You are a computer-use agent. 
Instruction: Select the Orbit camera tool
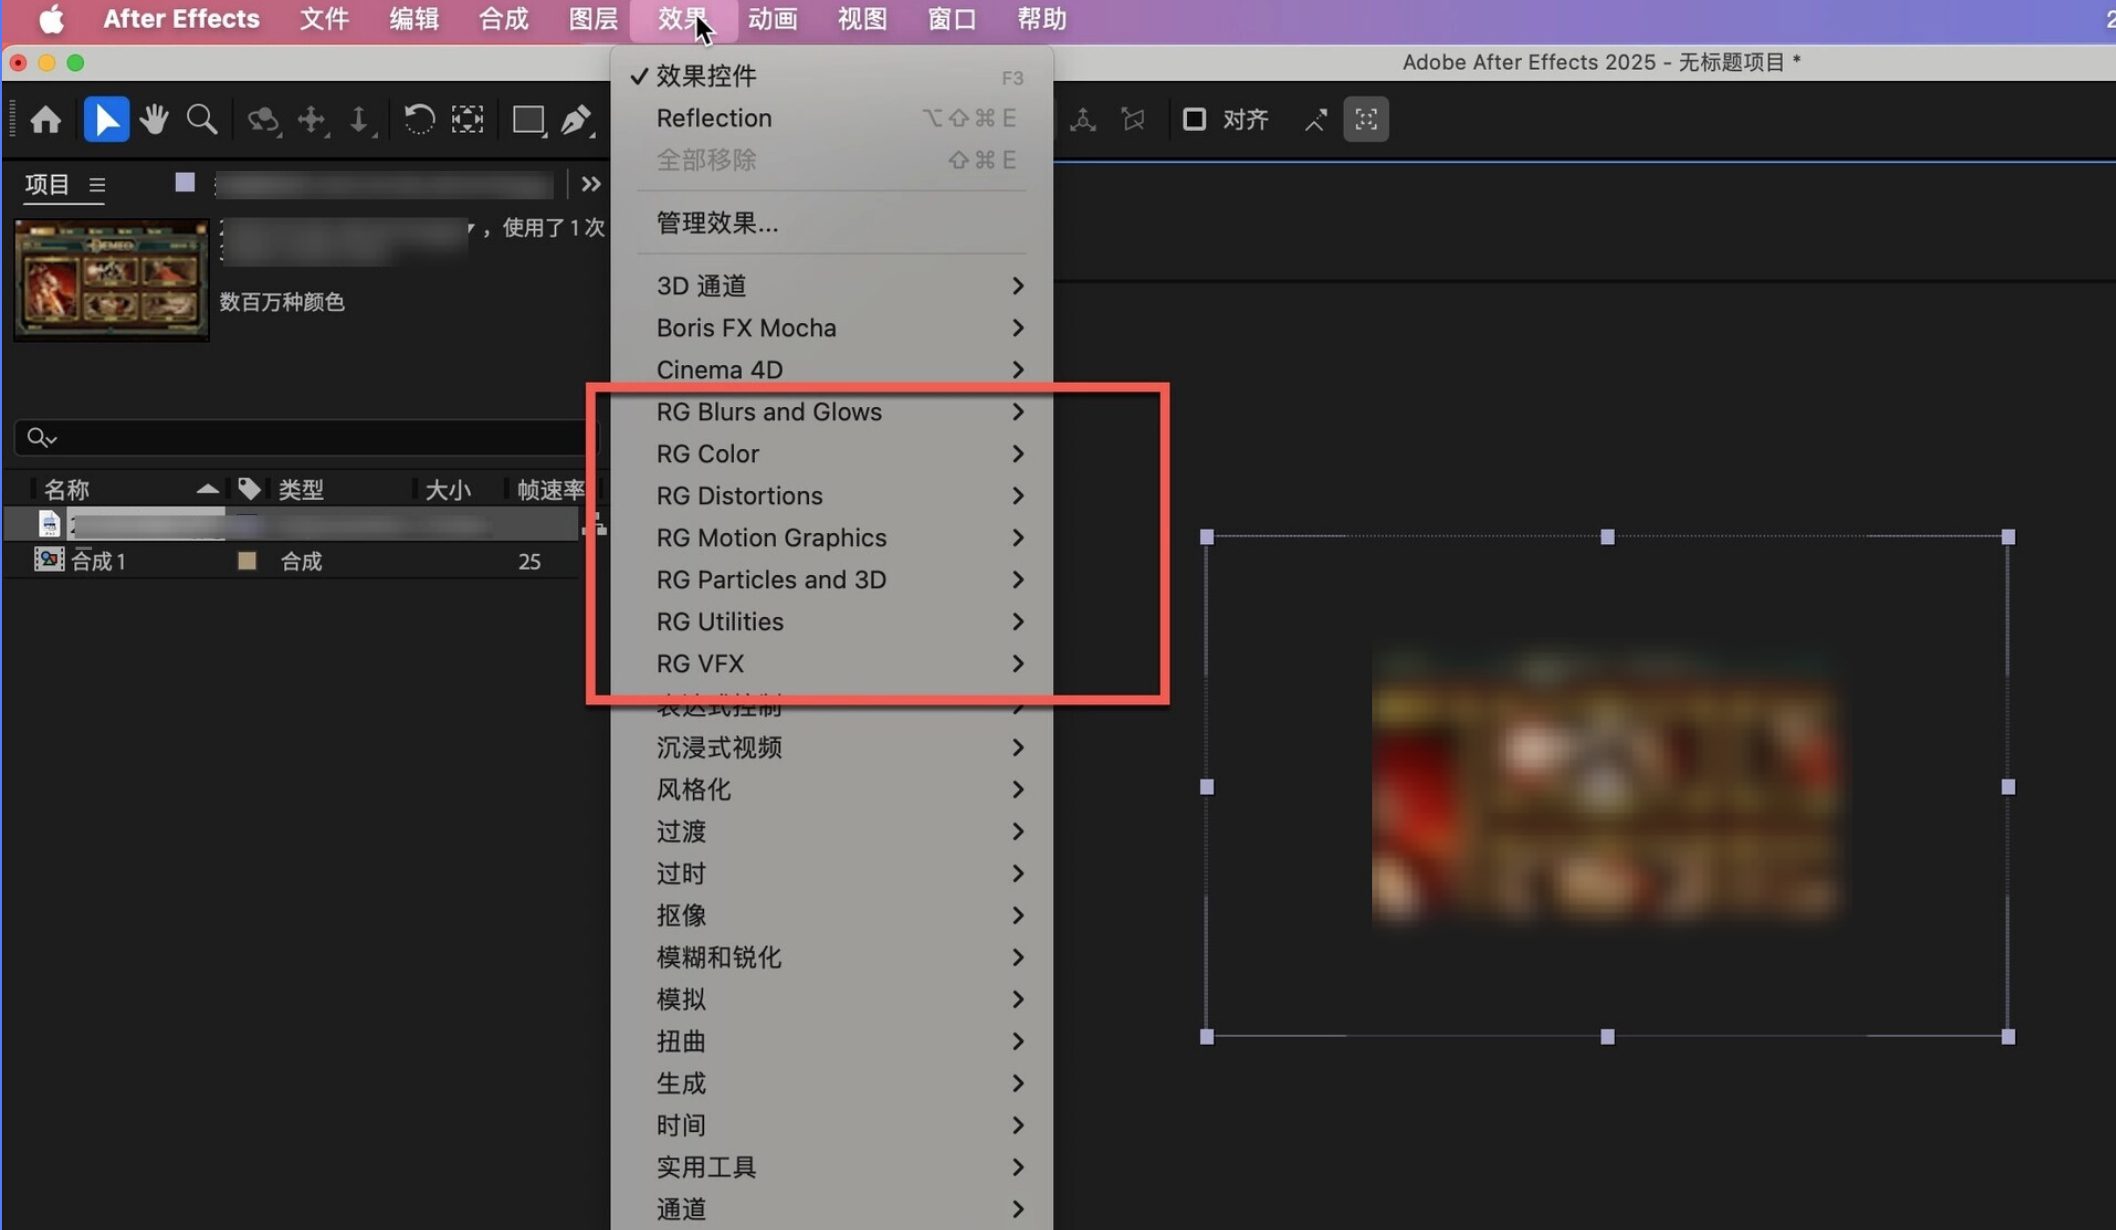263,120
